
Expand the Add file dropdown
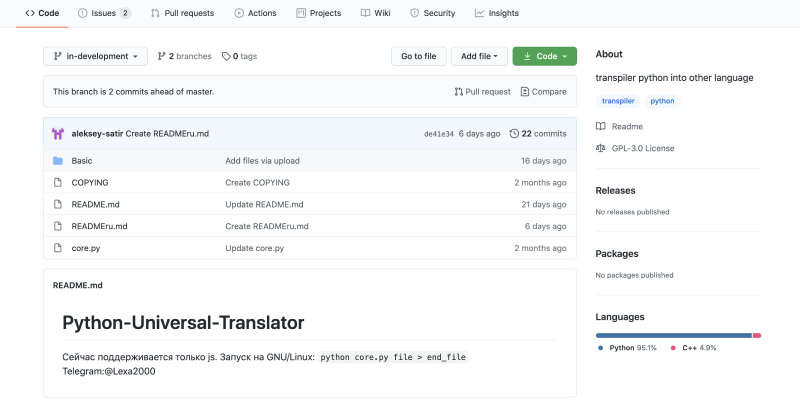click(x=480, y=56)
